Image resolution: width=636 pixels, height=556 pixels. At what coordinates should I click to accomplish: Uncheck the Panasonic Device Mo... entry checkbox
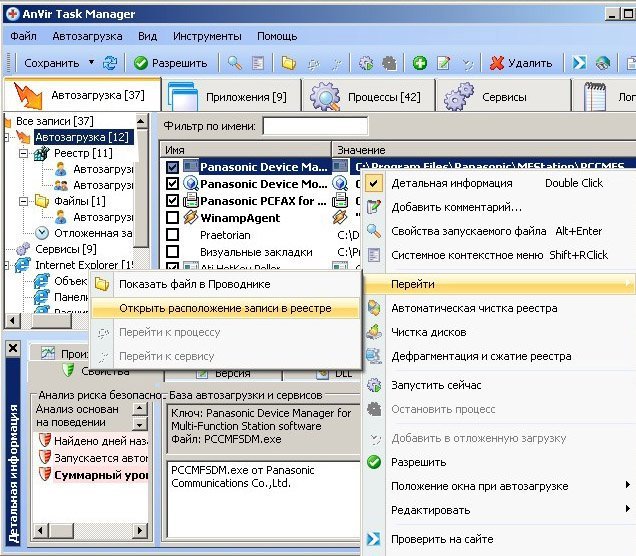coord(172,184)
